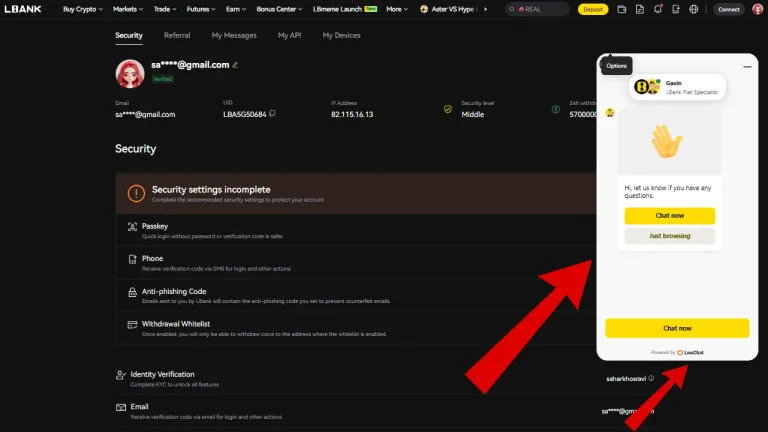Screen dimensions: 768x432
Task: Click the Phone row icon
Action: [132, 259]
